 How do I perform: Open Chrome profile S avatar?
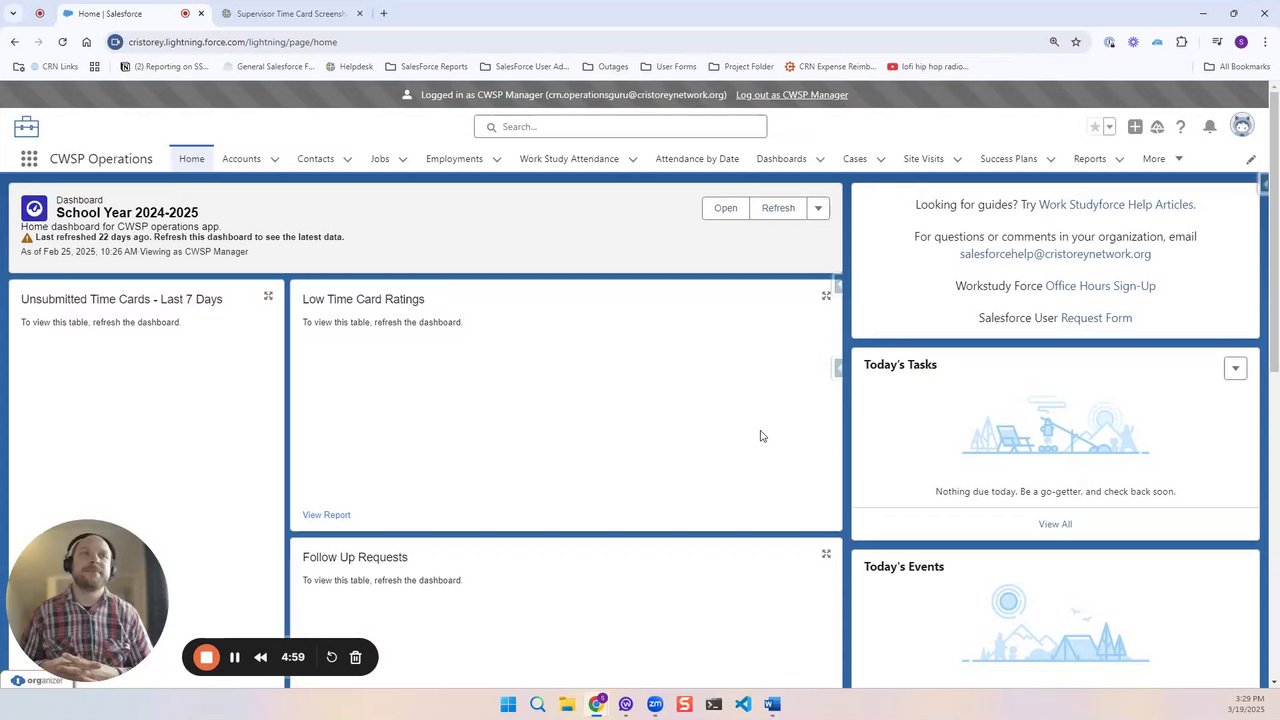1241,42
